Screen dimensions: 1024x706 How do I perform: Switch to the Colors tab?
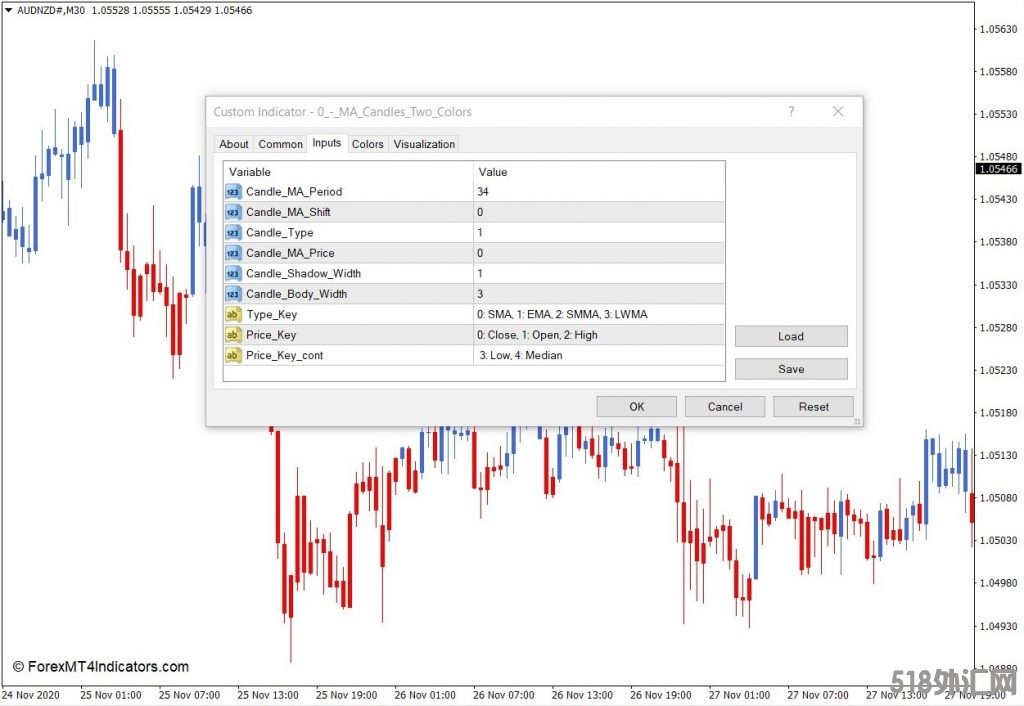pos(367,144)
